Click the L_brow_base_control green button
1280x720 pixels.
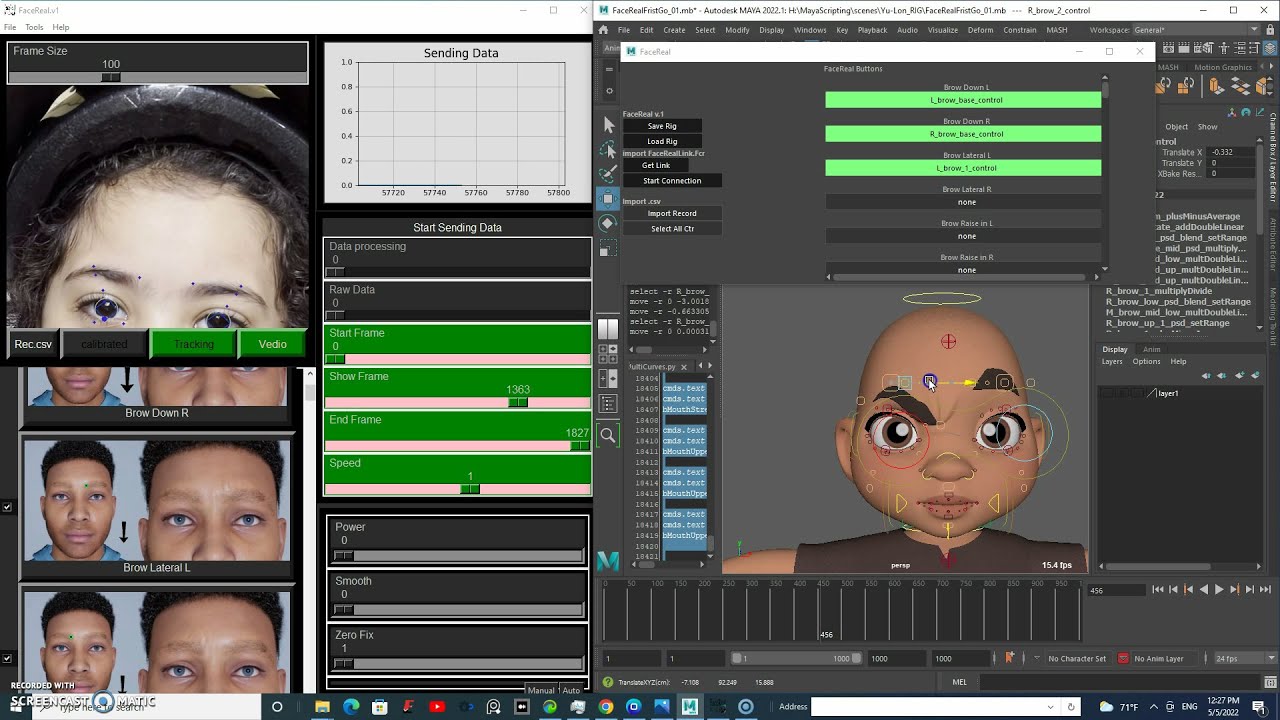tap(963, 100)
